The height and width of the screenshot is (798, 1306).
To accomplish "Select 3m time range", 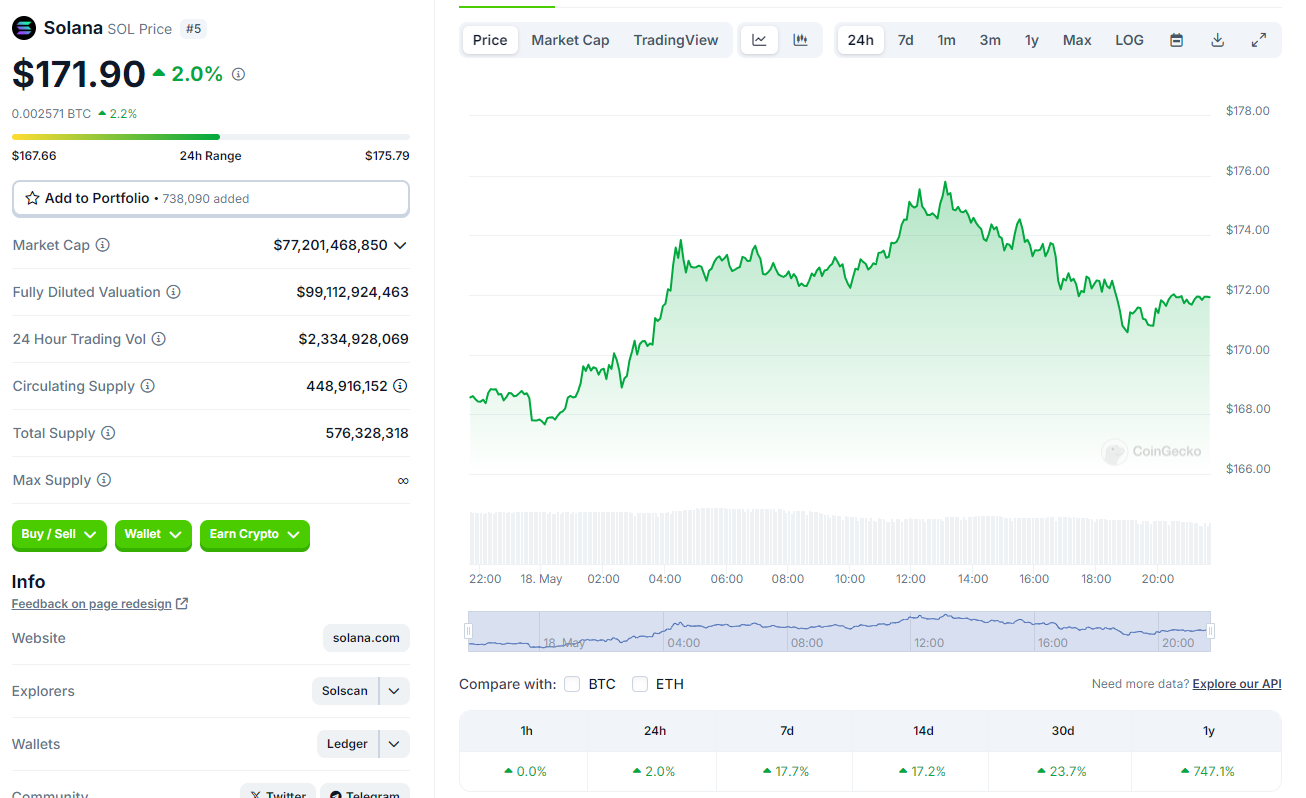I will click(x=990, y=40).
